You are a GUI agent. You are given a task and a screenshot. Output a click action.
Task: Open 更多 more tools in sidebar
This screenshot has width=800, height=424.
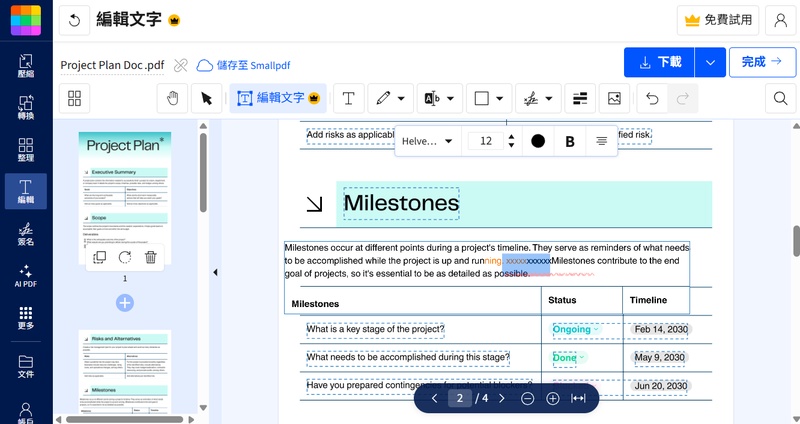point(26,318)
